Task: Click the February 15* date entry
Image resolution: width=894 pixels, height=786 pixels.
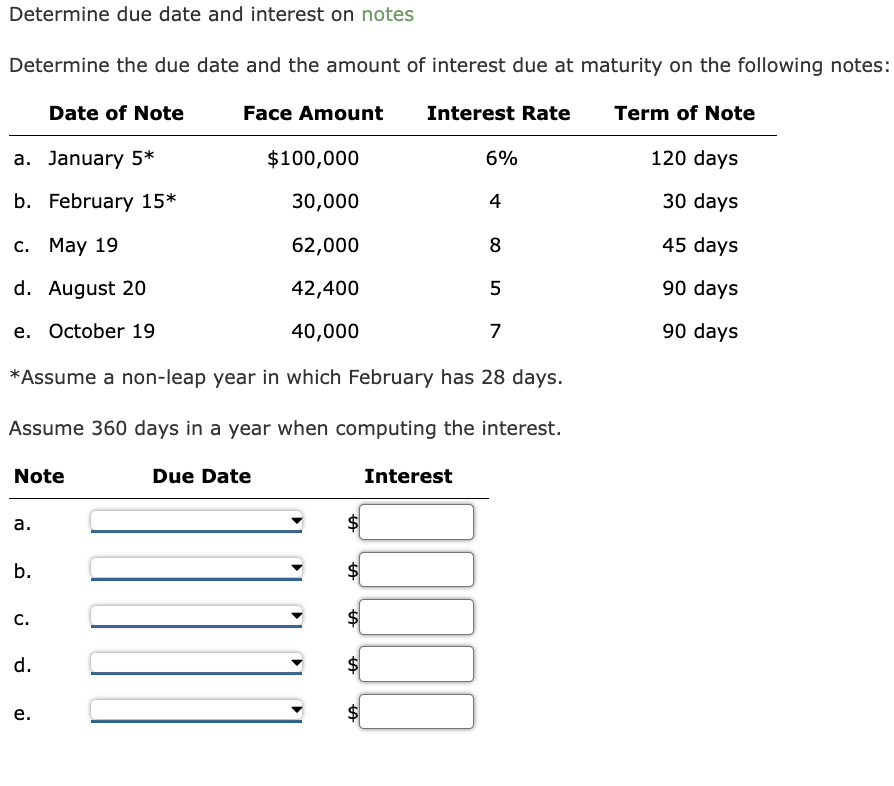Action: tap(113, 201)
